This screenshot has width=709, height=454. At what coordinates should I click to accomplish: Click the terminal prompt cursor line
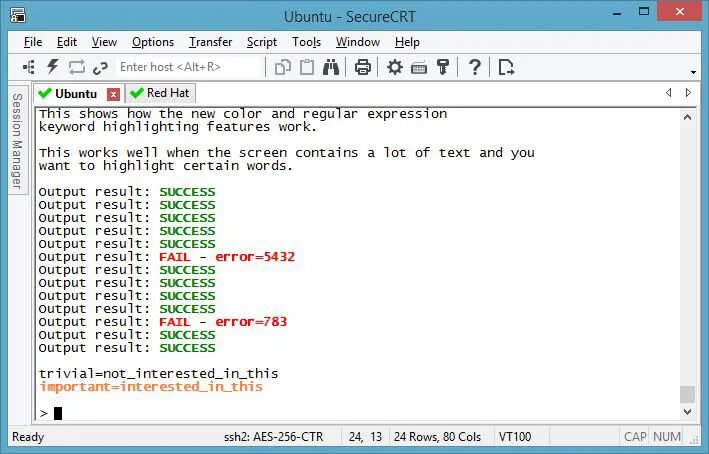pos(50,413)
